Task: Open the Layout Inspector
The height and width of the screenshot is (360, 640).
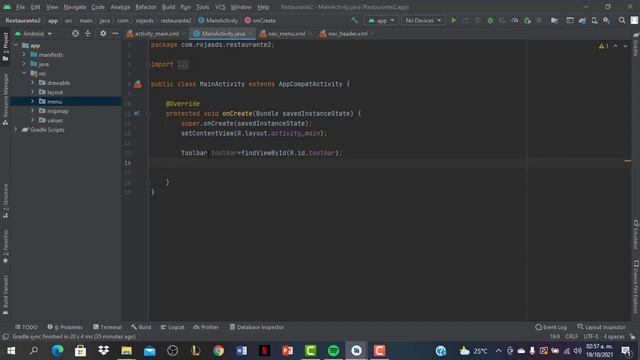Action: (601, 327)
